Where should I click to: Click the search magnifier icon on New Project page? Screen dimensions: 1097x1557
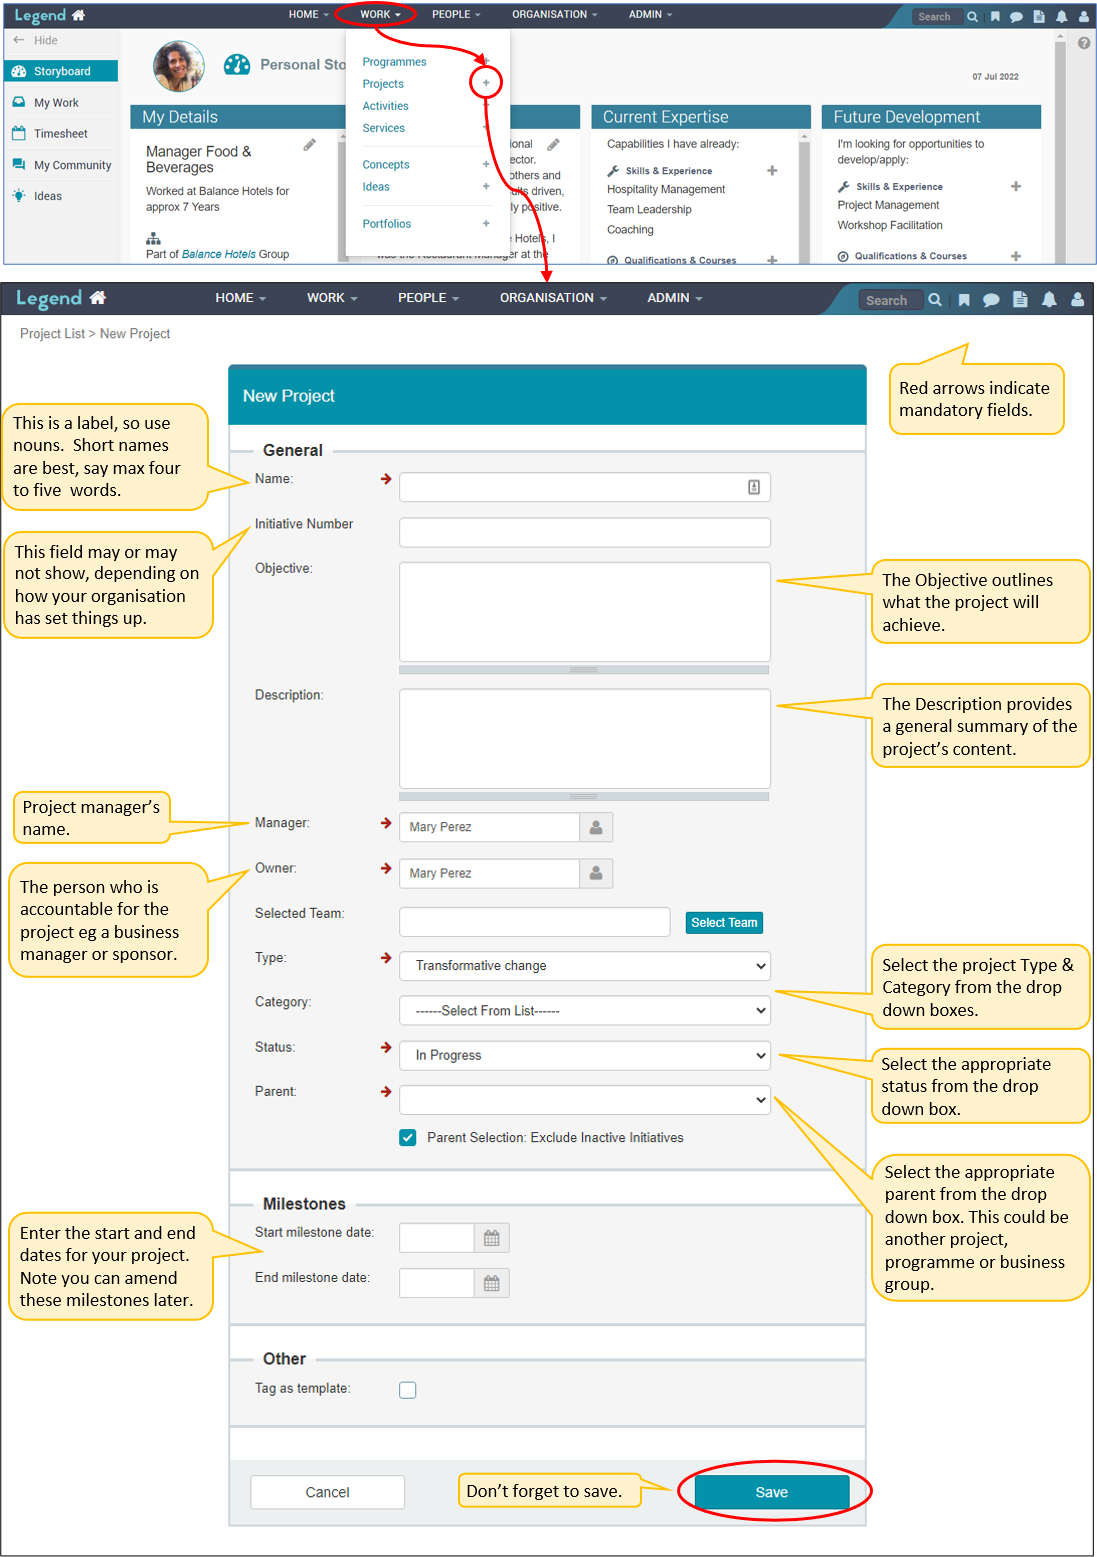click(935, 300)
